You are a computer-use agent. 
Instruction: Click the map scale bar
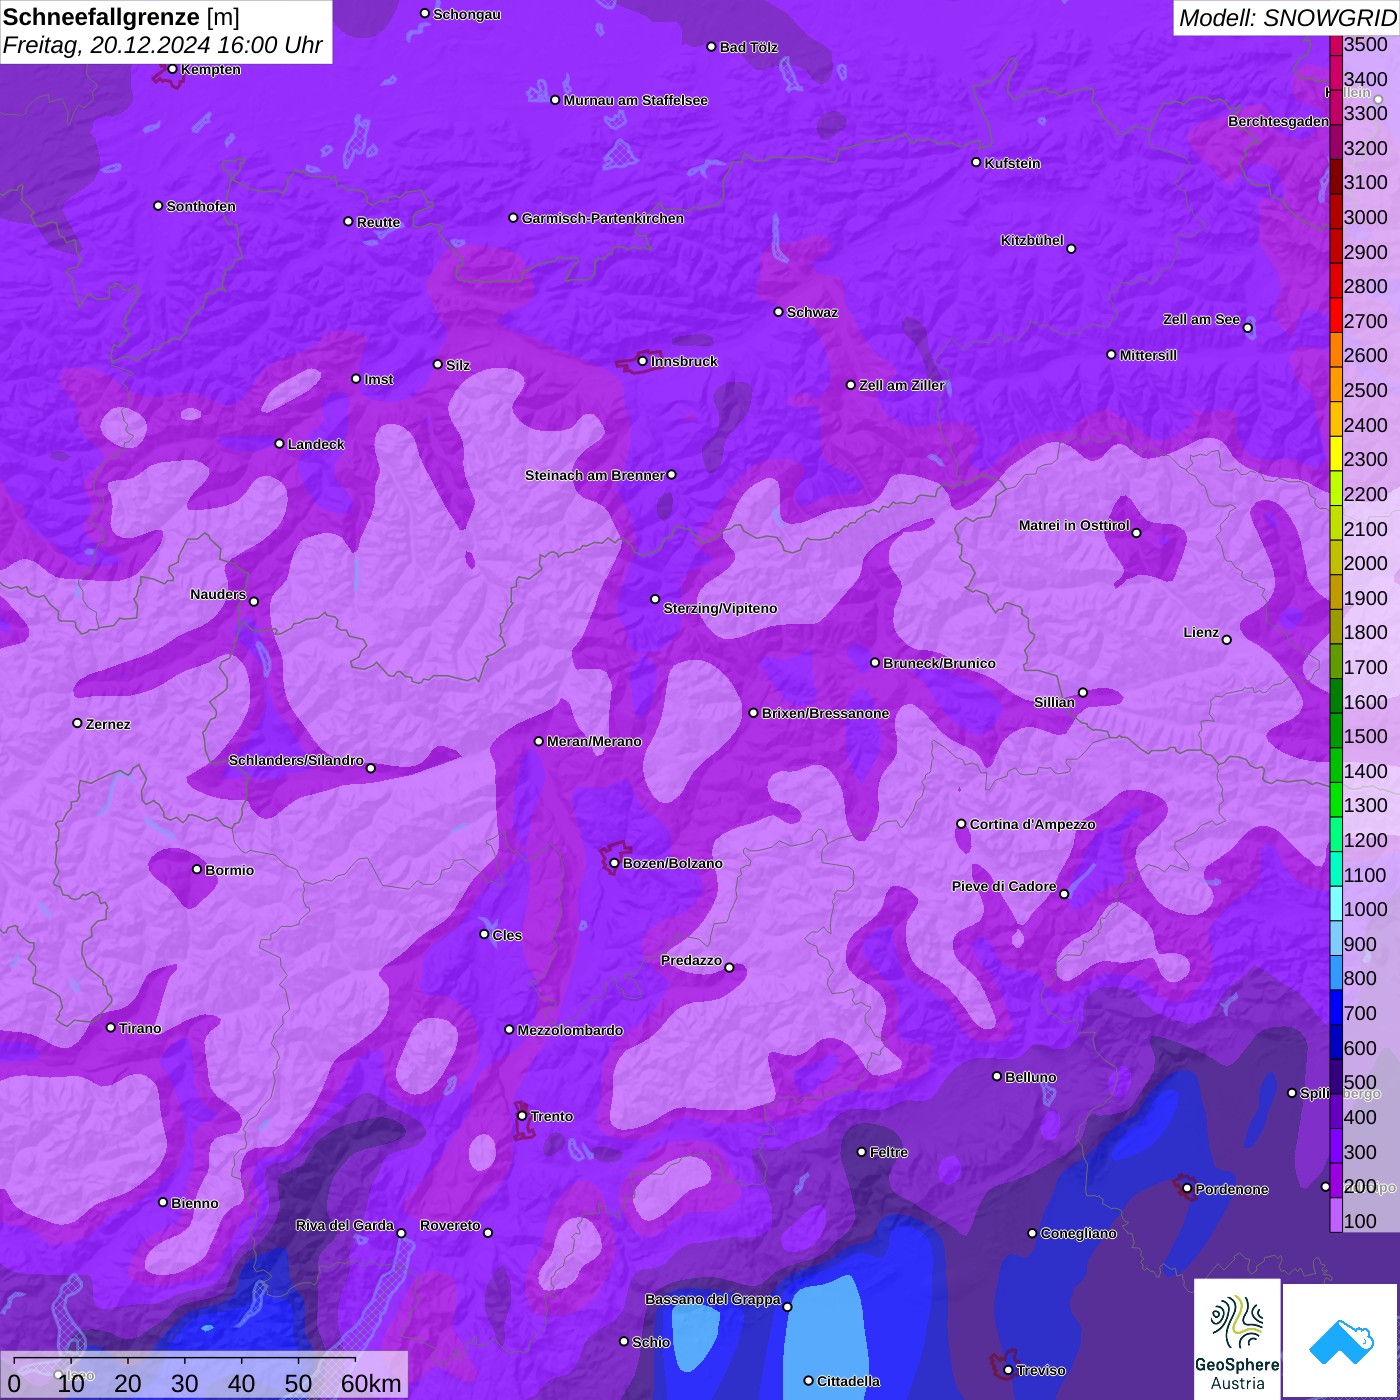coord(185,1359)
